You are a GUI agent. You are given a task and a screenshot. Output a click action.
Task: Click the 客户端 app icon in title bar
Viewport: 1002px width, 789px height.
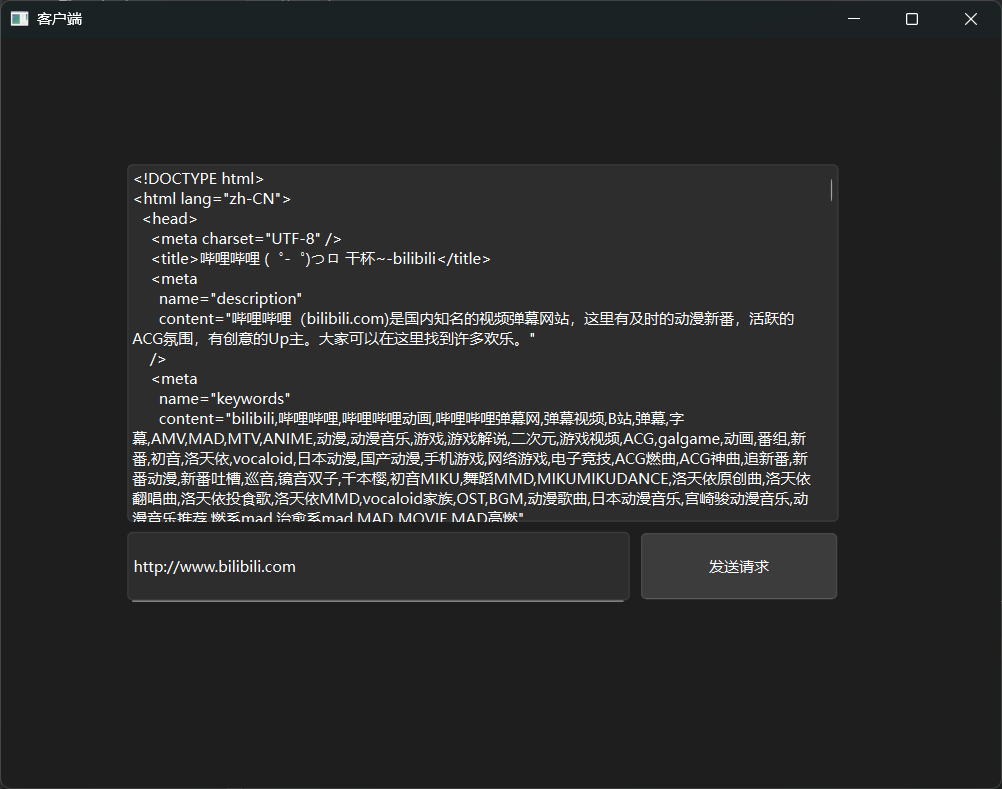click(x=20, y=19)
